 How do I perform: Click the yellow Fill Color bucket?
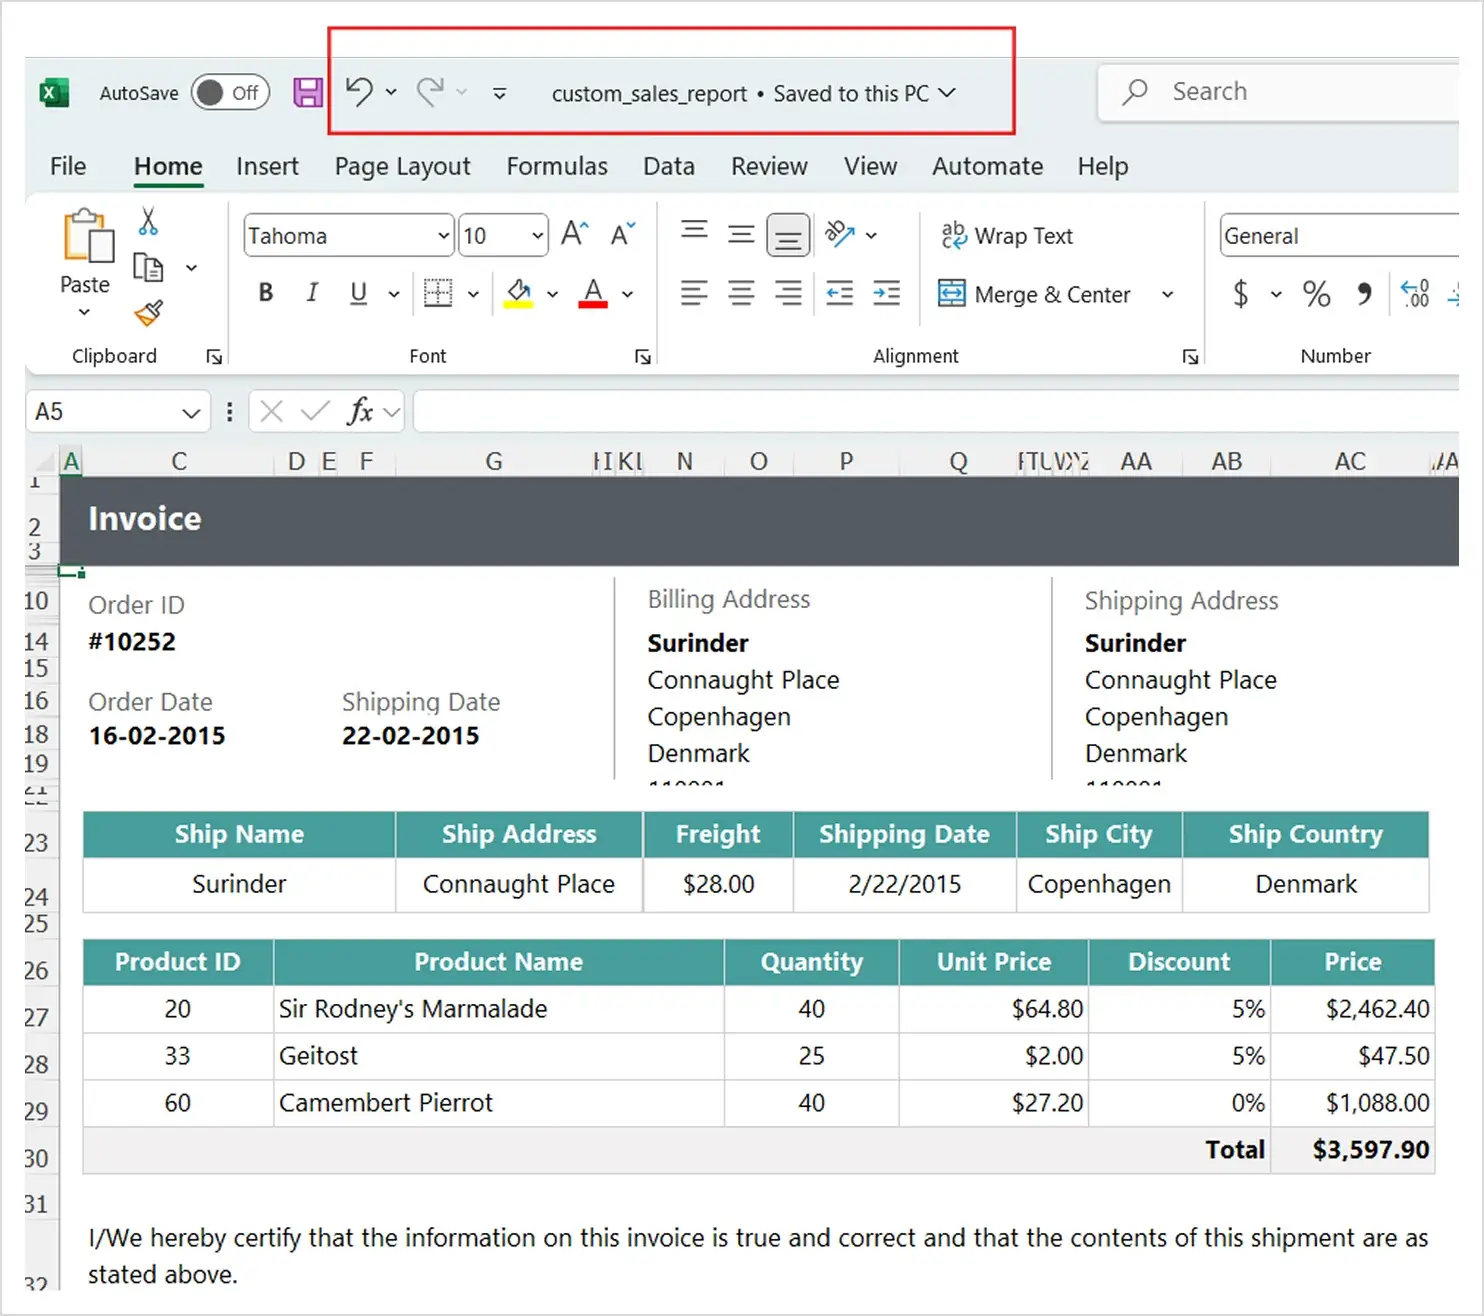click(x=518, y=293)
